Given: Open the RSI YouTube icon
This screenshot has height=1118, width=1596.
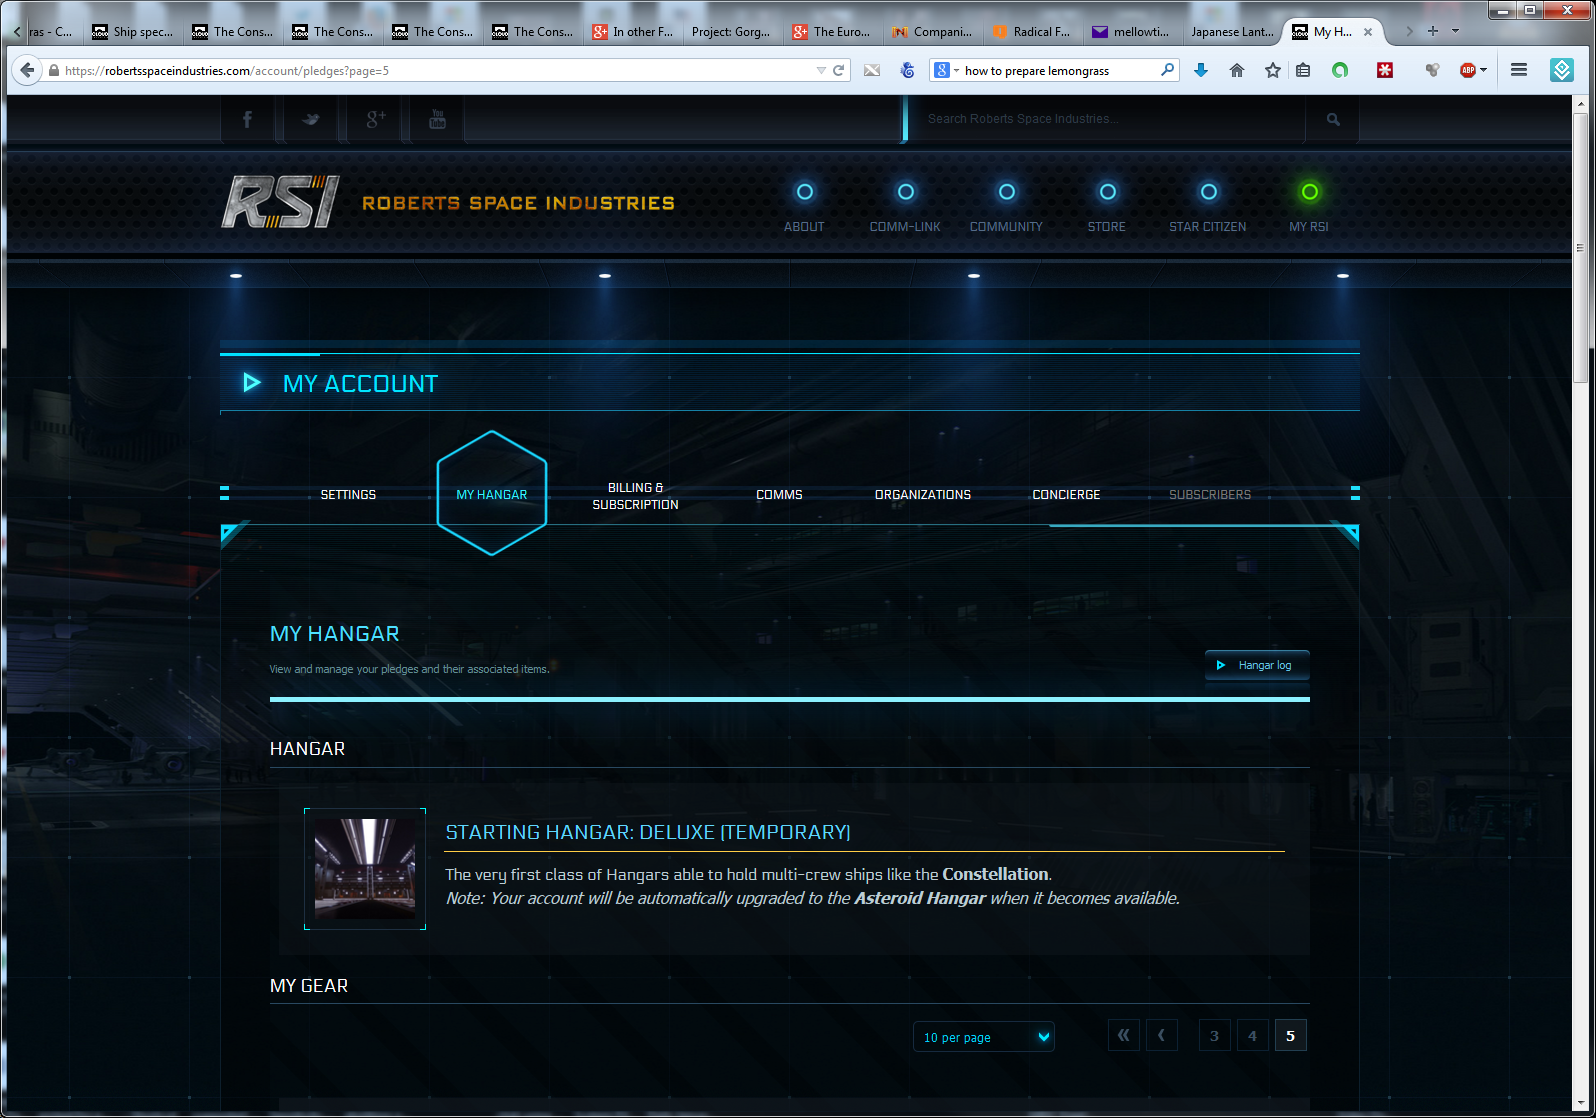Looking at the screenshot, I should [x=437, y=119].
